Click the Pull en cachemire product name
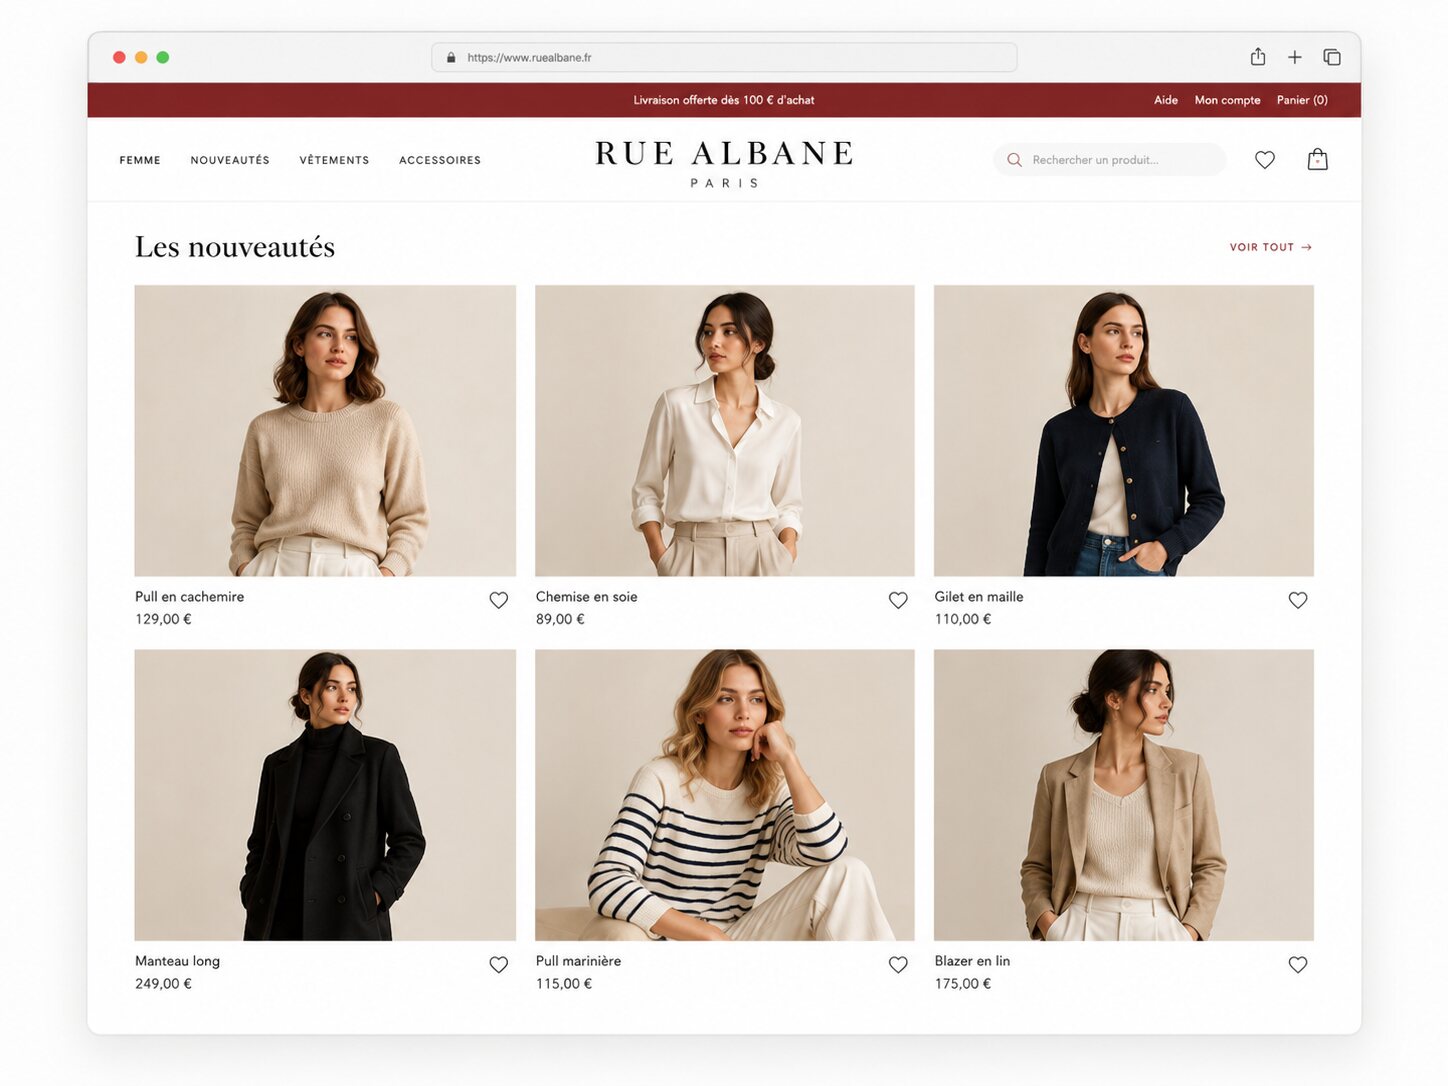The height and width of the screenshot is (1086, 1448). pos(190,597)
